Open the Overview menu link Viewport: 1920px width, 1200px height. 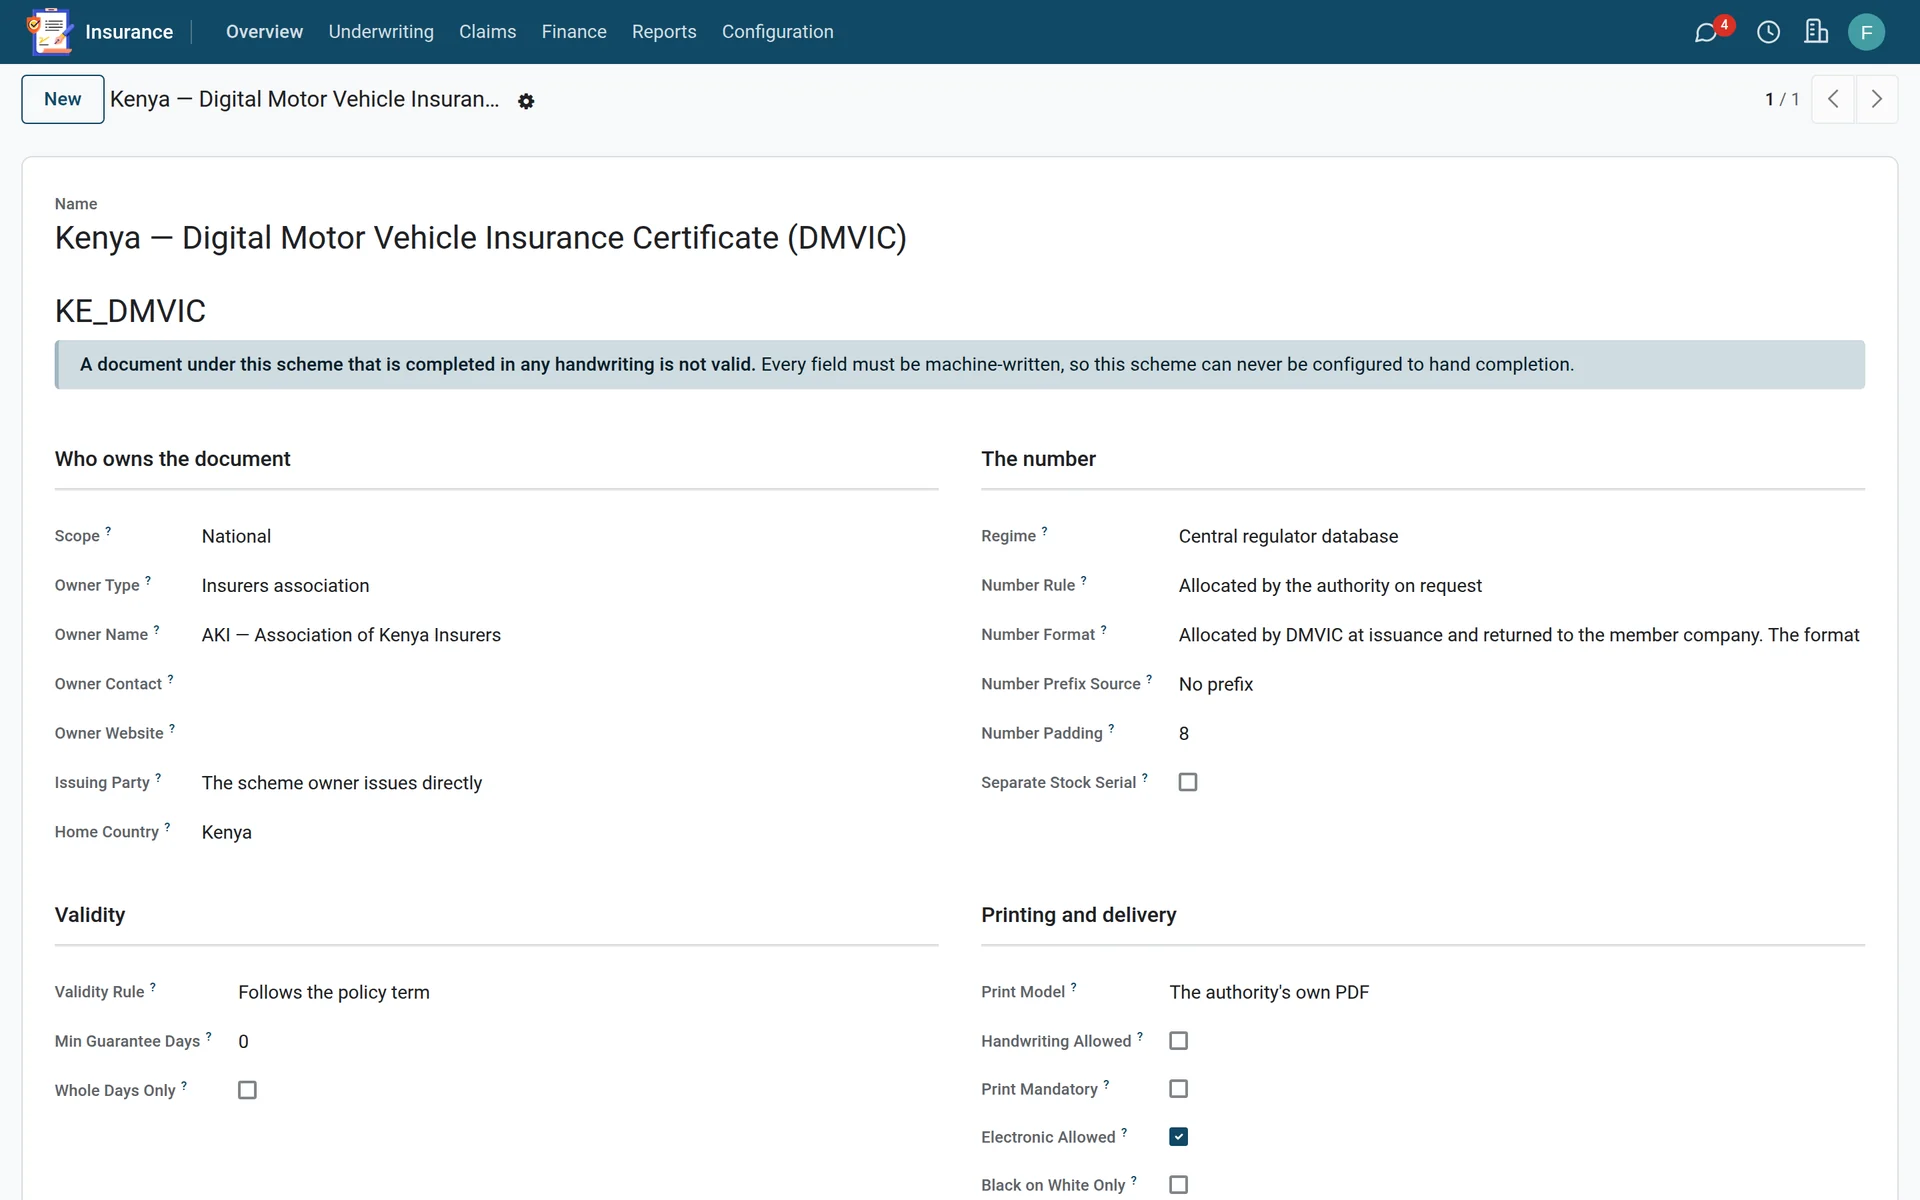pyautogui.click(x=264, y=32)
